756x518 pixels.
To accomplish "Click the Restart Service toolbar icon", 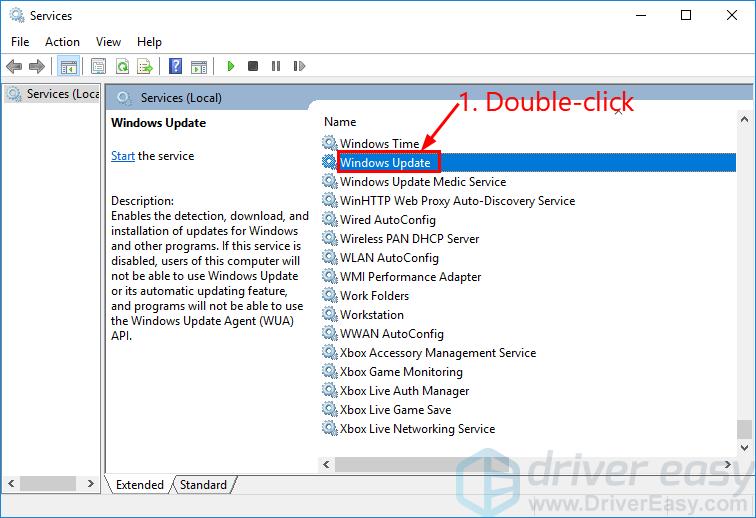I will (x=297, y=67).
